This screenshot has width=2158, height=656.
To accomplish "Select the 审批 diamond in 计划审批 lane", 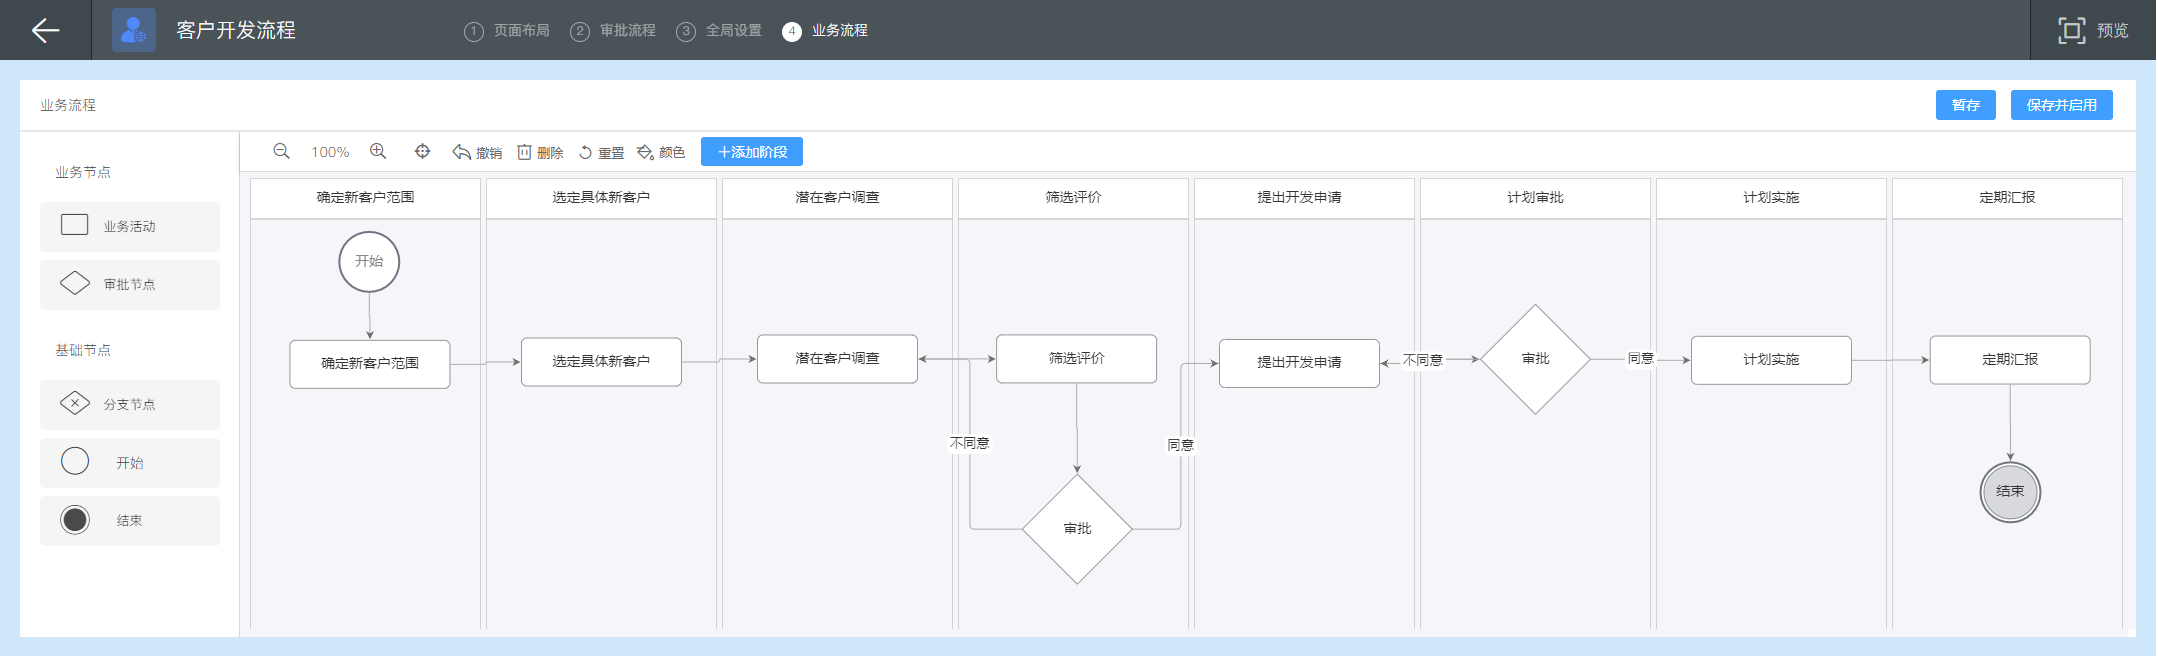I will tap(1535, 359).
